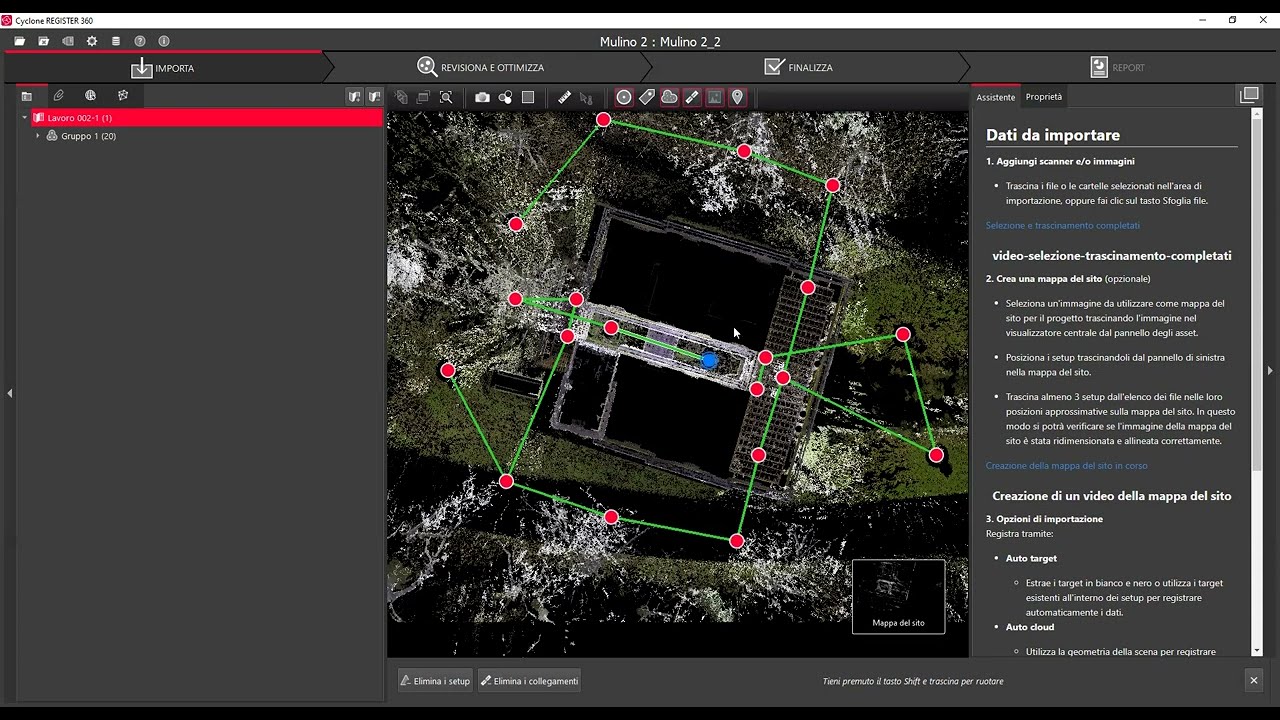Click the close project icon
The height and width of the screenshot is (720, 1280).
[43, 41]
